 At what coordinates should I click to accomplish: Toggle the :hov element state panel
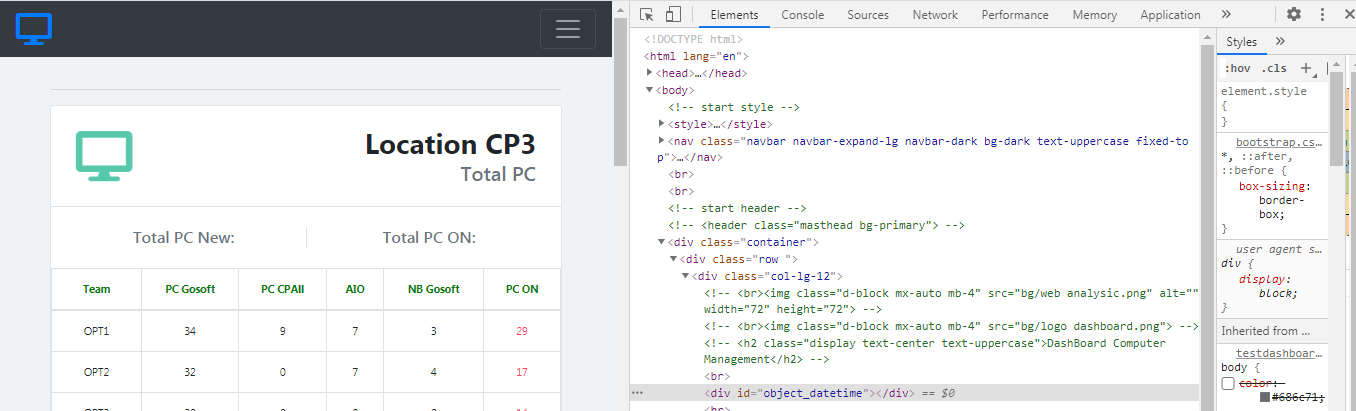pyautogui.click(x=1237, y=68)
